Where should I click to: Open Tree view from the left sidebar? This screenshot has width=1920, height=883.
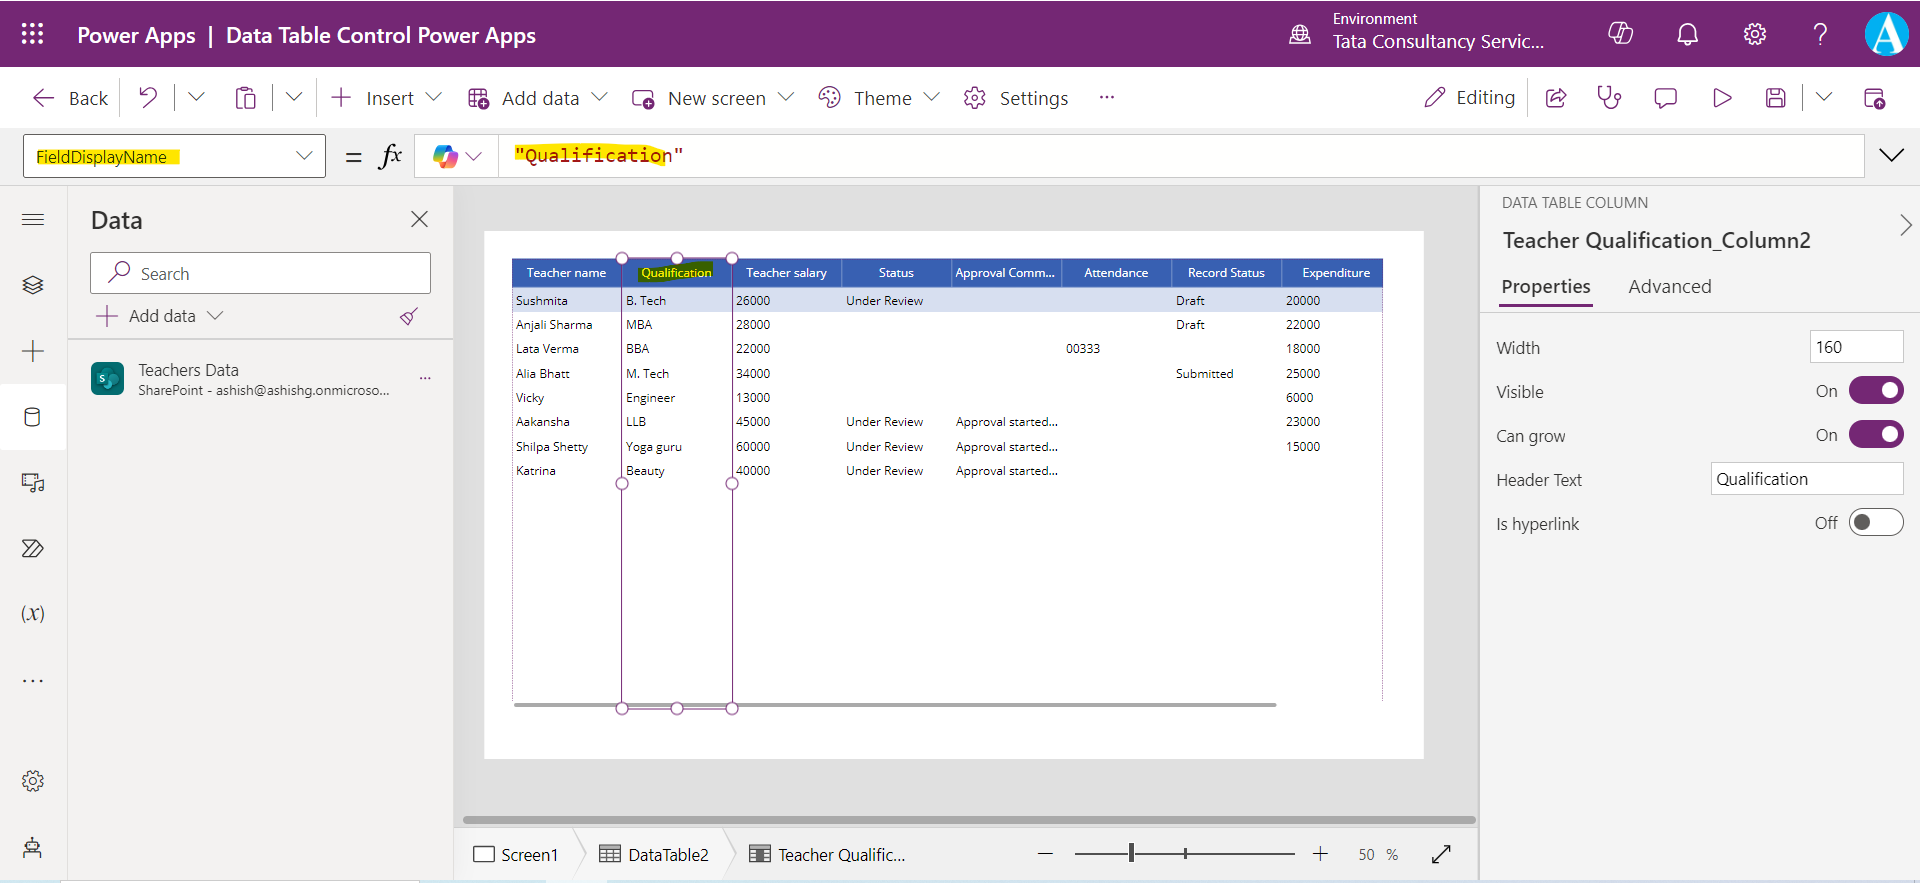click(x=33, y=285)
